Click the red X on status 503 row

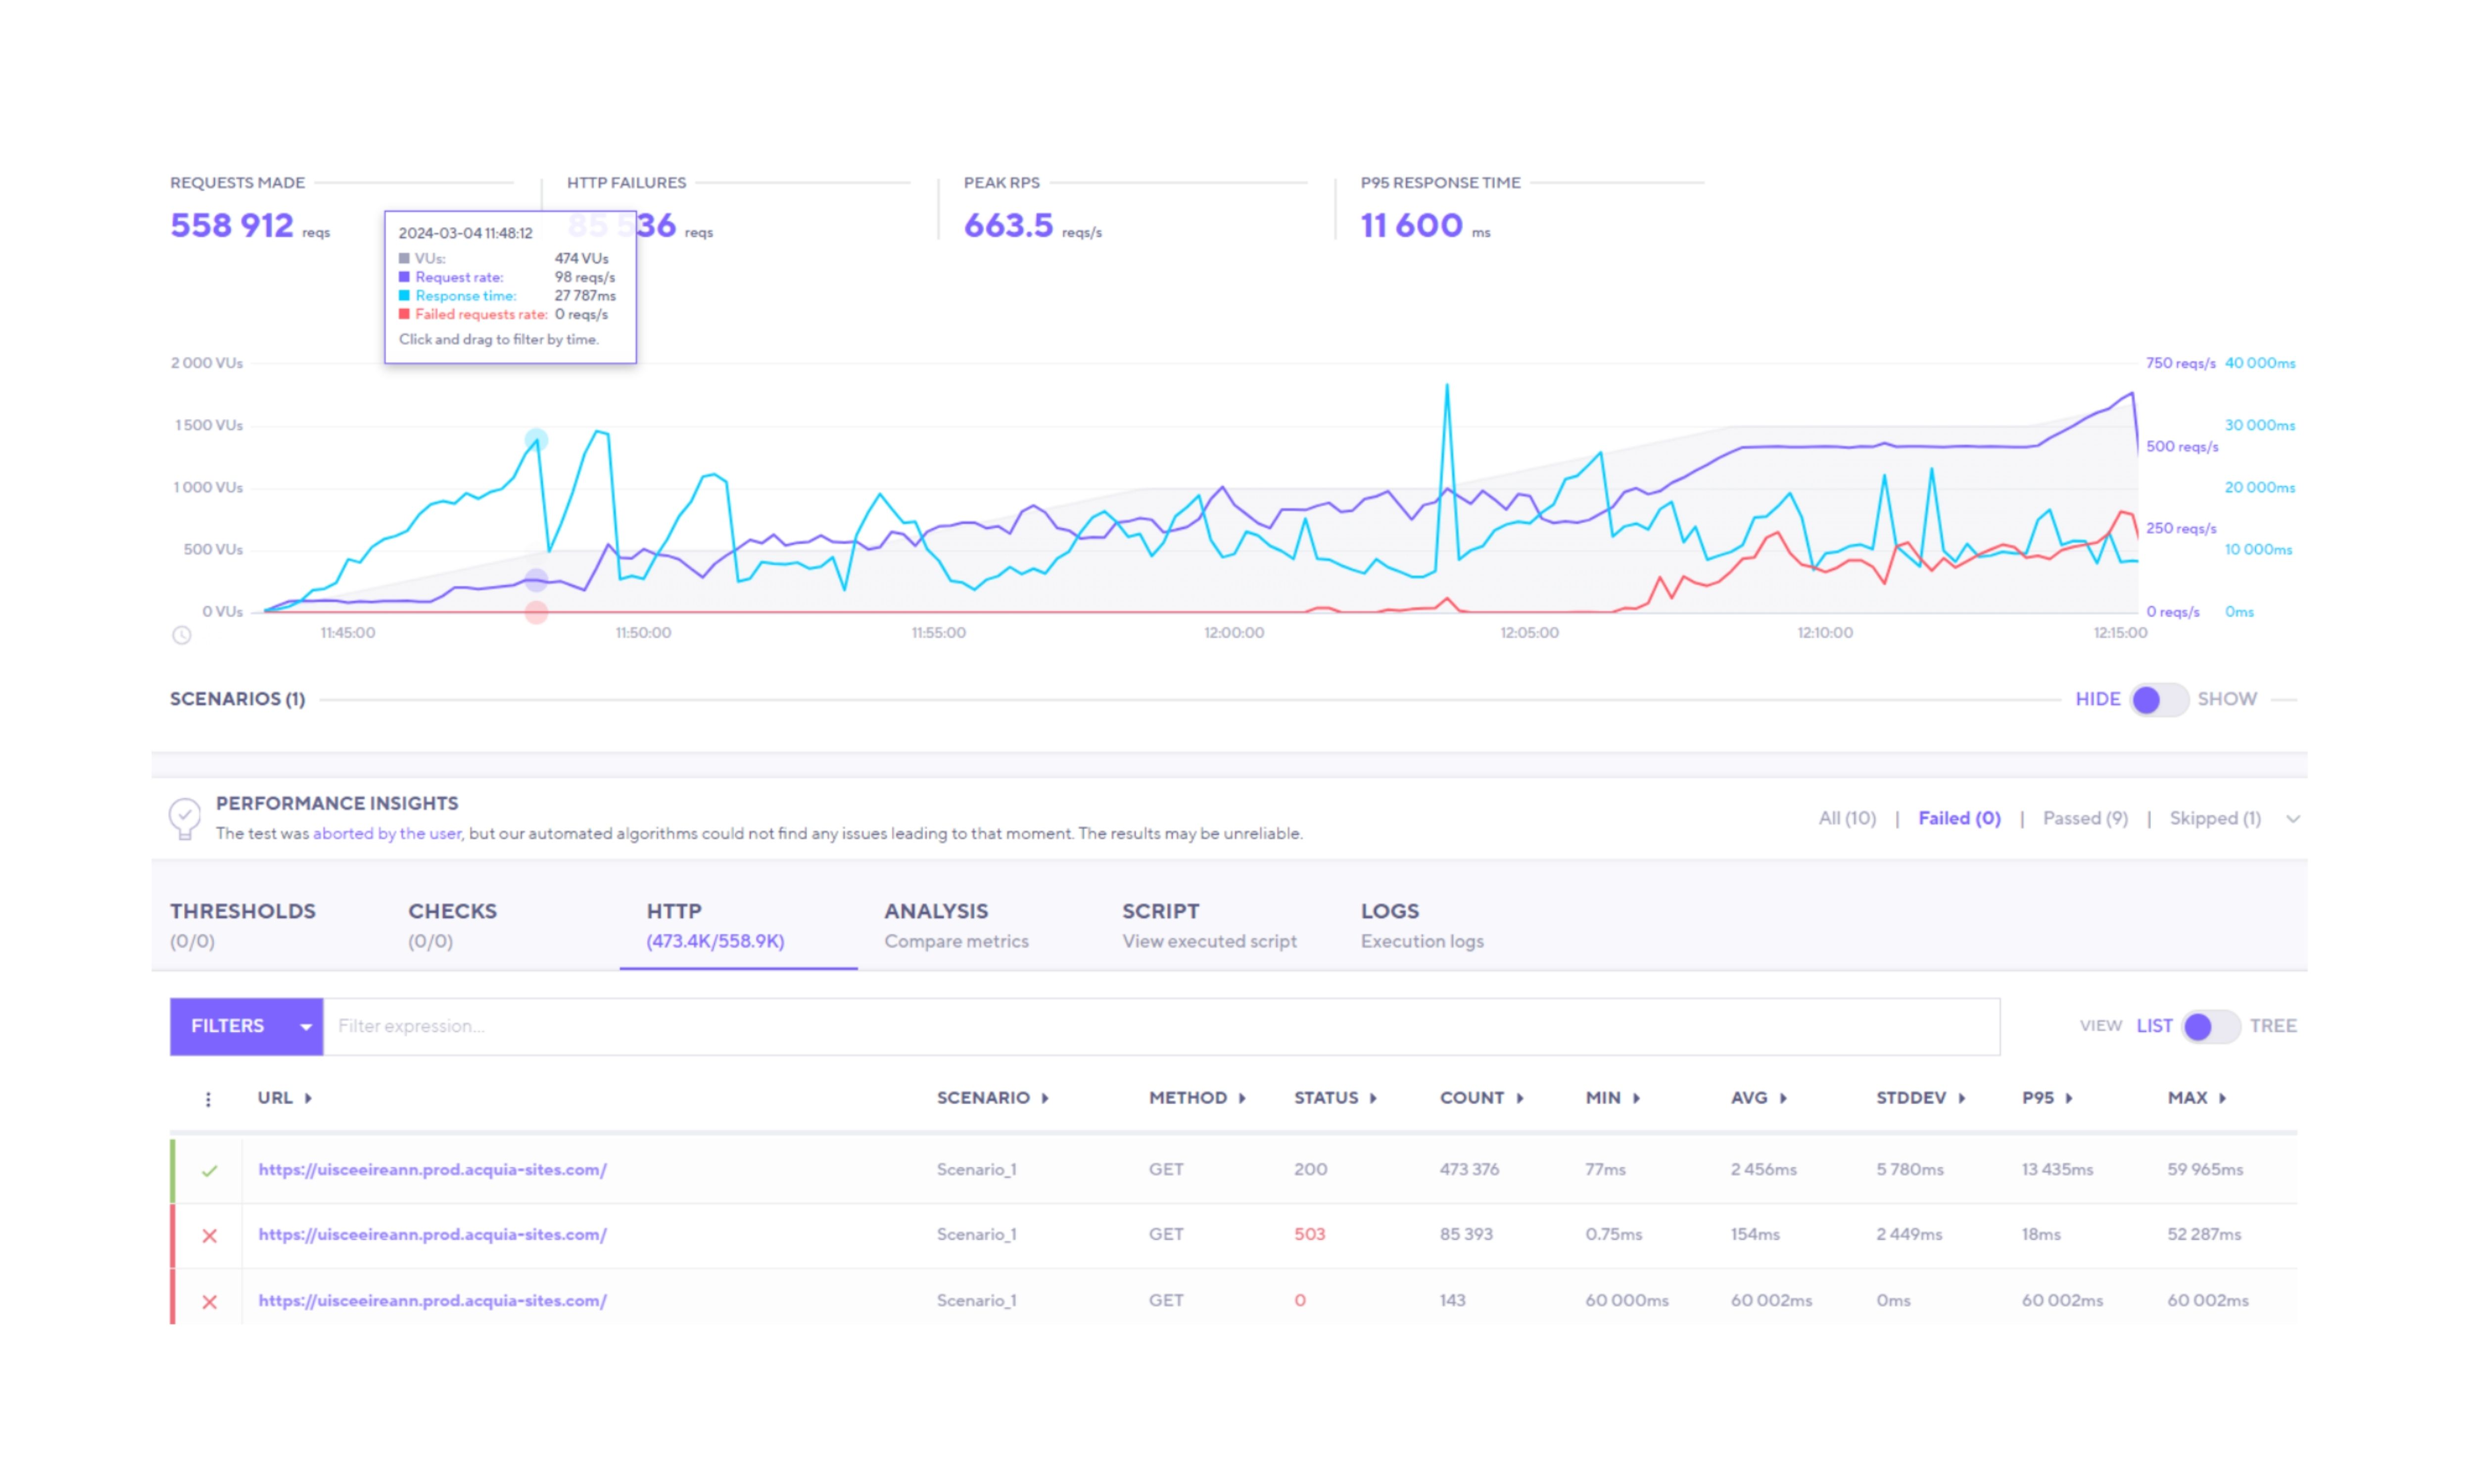click(x=209, y=1236)
